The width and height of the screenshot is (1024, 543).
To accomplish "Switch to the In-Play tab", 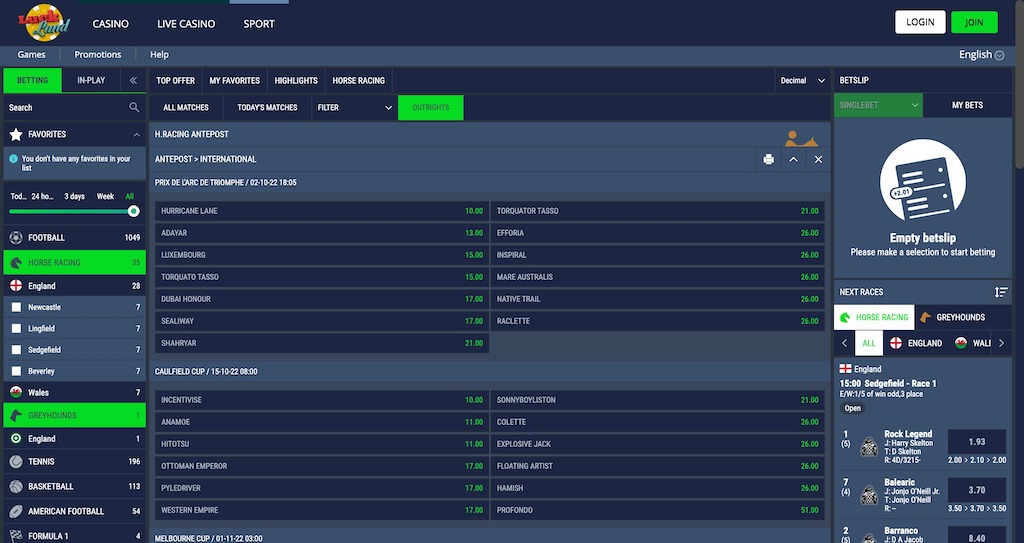I will (x=91, y=80).
